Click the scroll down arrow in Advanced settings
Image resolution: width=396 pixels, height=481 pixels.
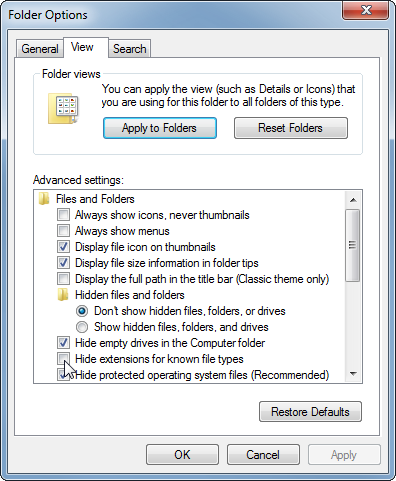[x=353, y=374]
